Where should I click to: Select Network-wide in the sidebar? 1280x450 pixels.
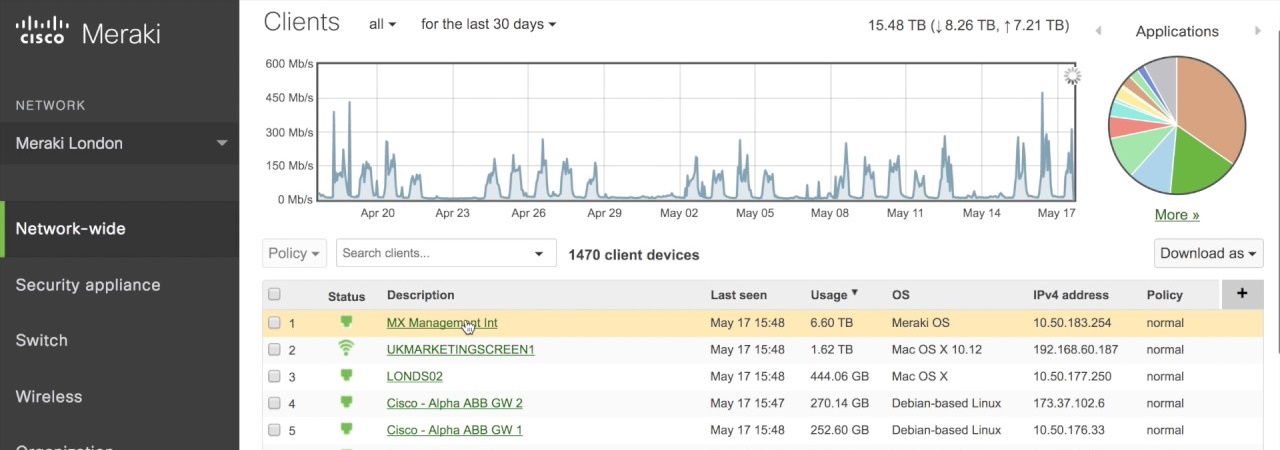coord(120,229)
